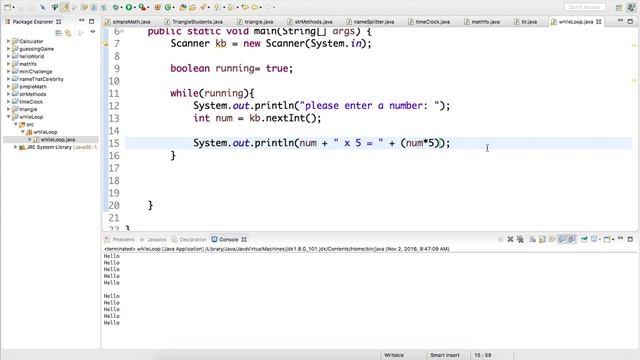Toggle Word Wrap in Console toolbar

point(552,239)
